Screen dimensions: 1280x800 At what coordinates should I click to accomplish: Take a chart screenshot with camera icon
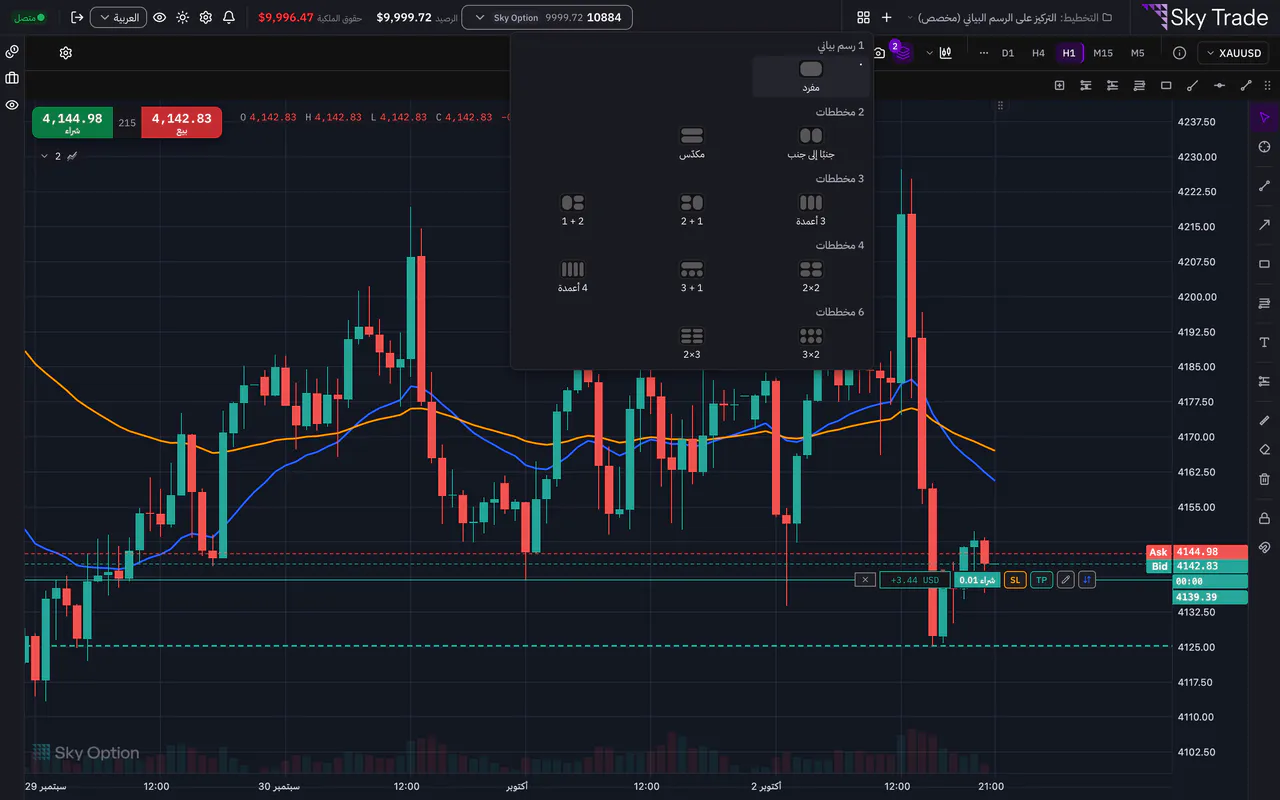(879, 53)
